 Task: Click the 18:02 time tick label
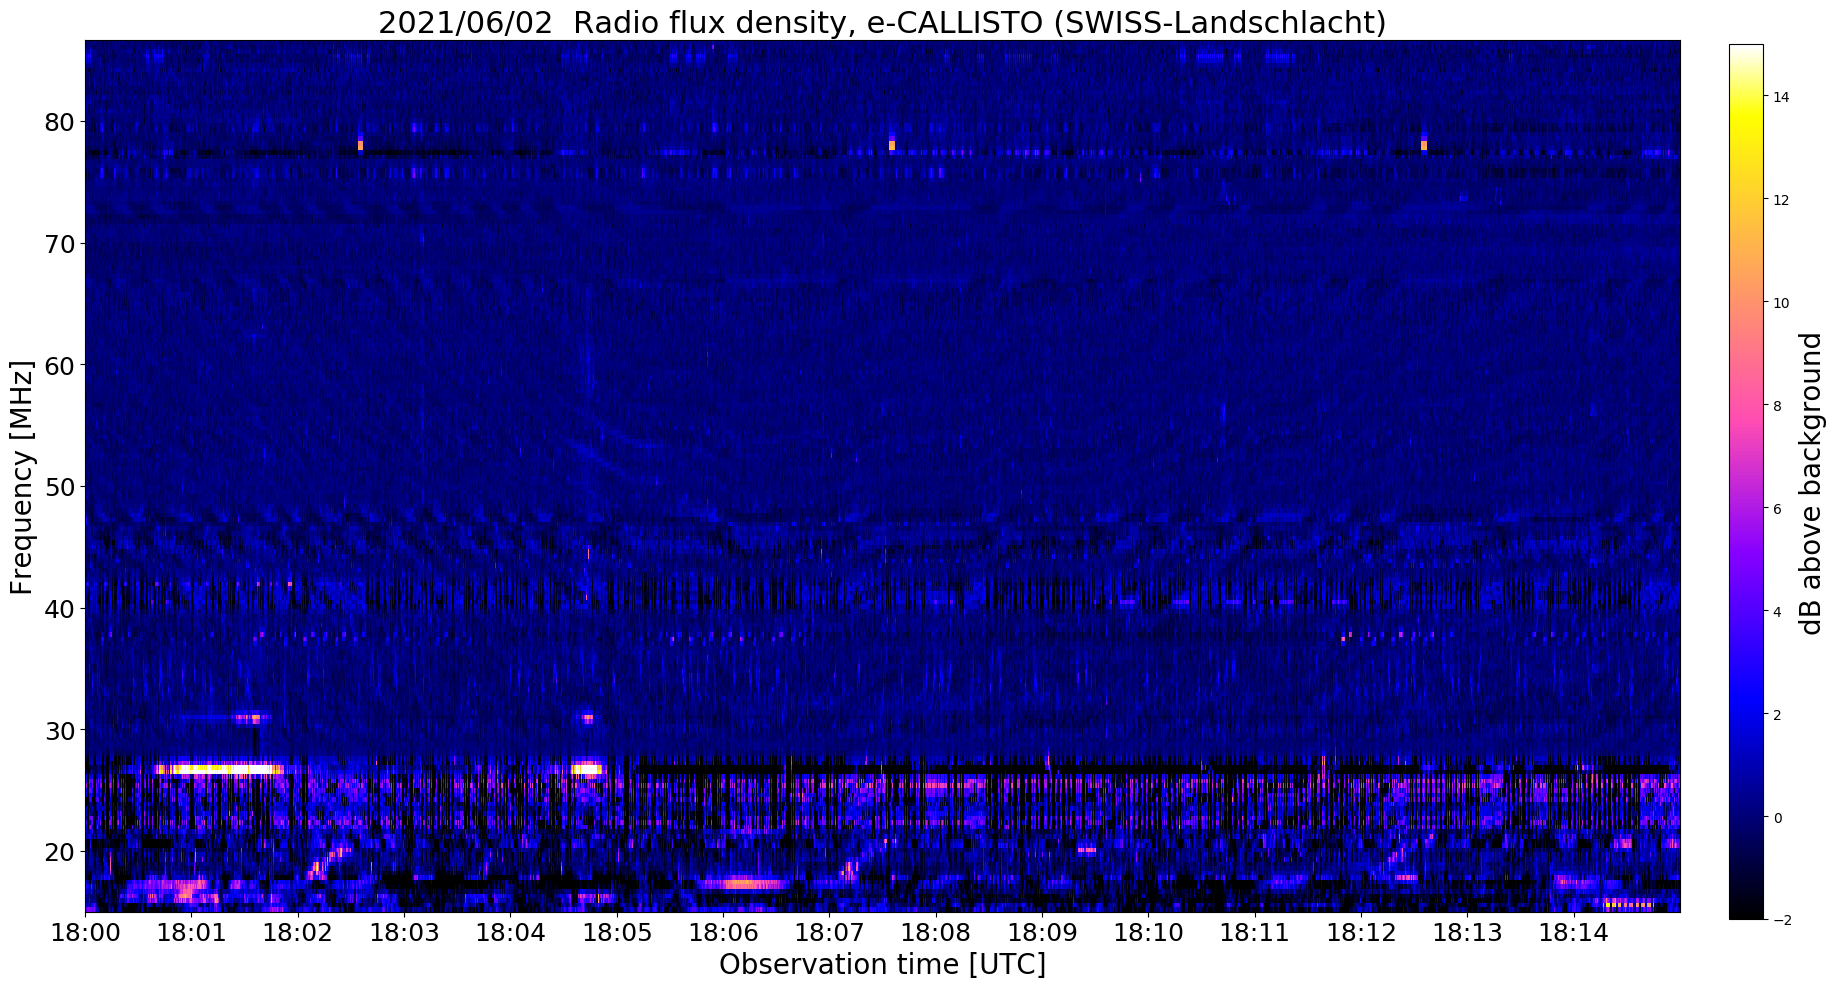coord(298,933)
